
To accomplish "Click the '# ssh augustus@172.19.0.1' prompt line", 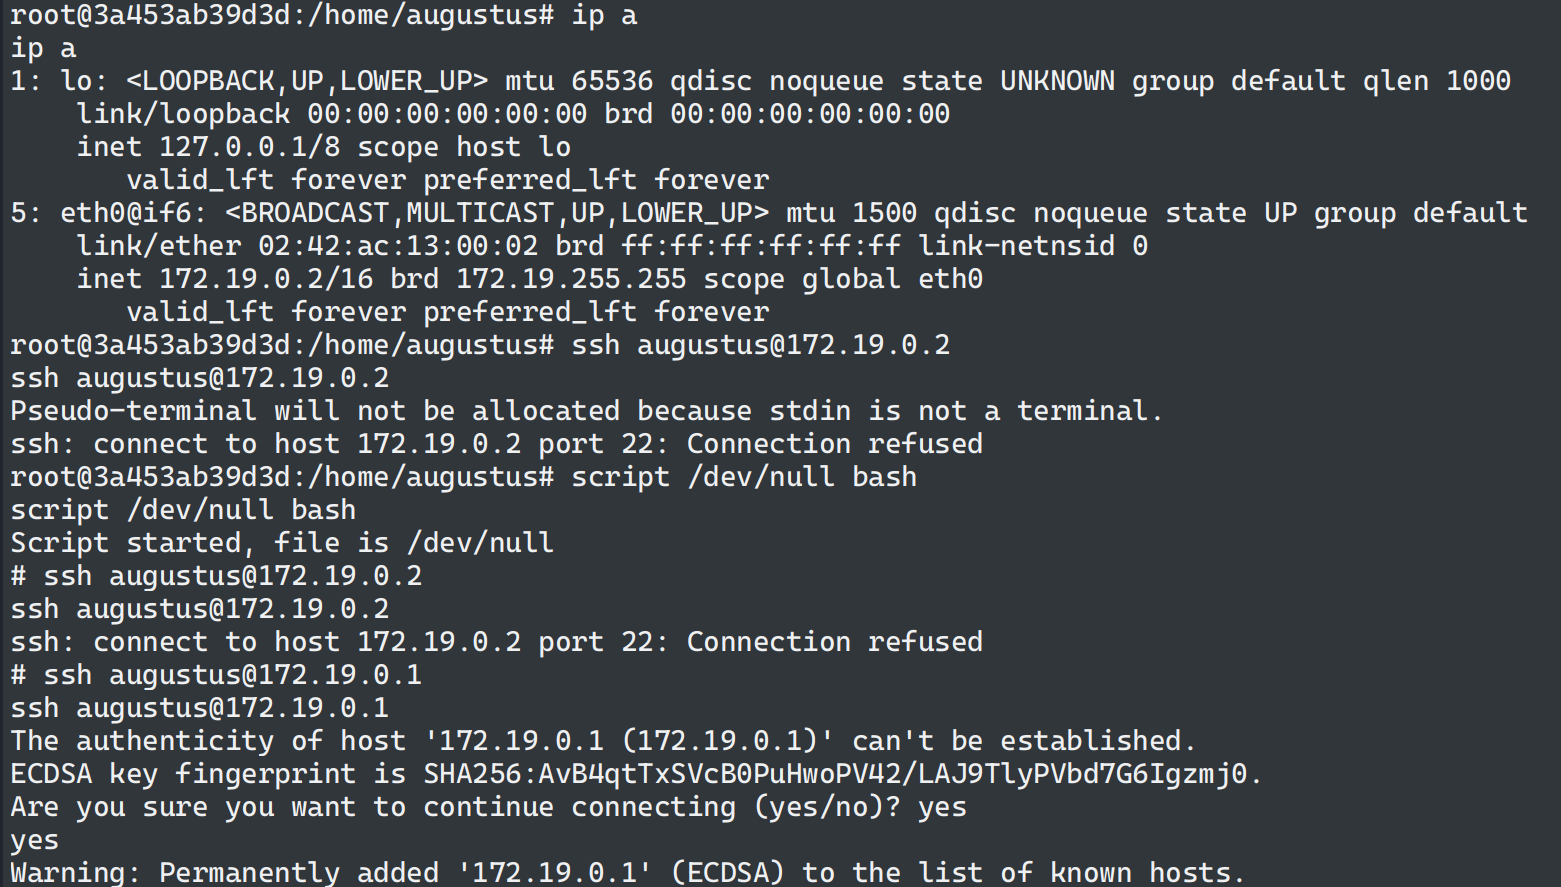I will (216, 675).
